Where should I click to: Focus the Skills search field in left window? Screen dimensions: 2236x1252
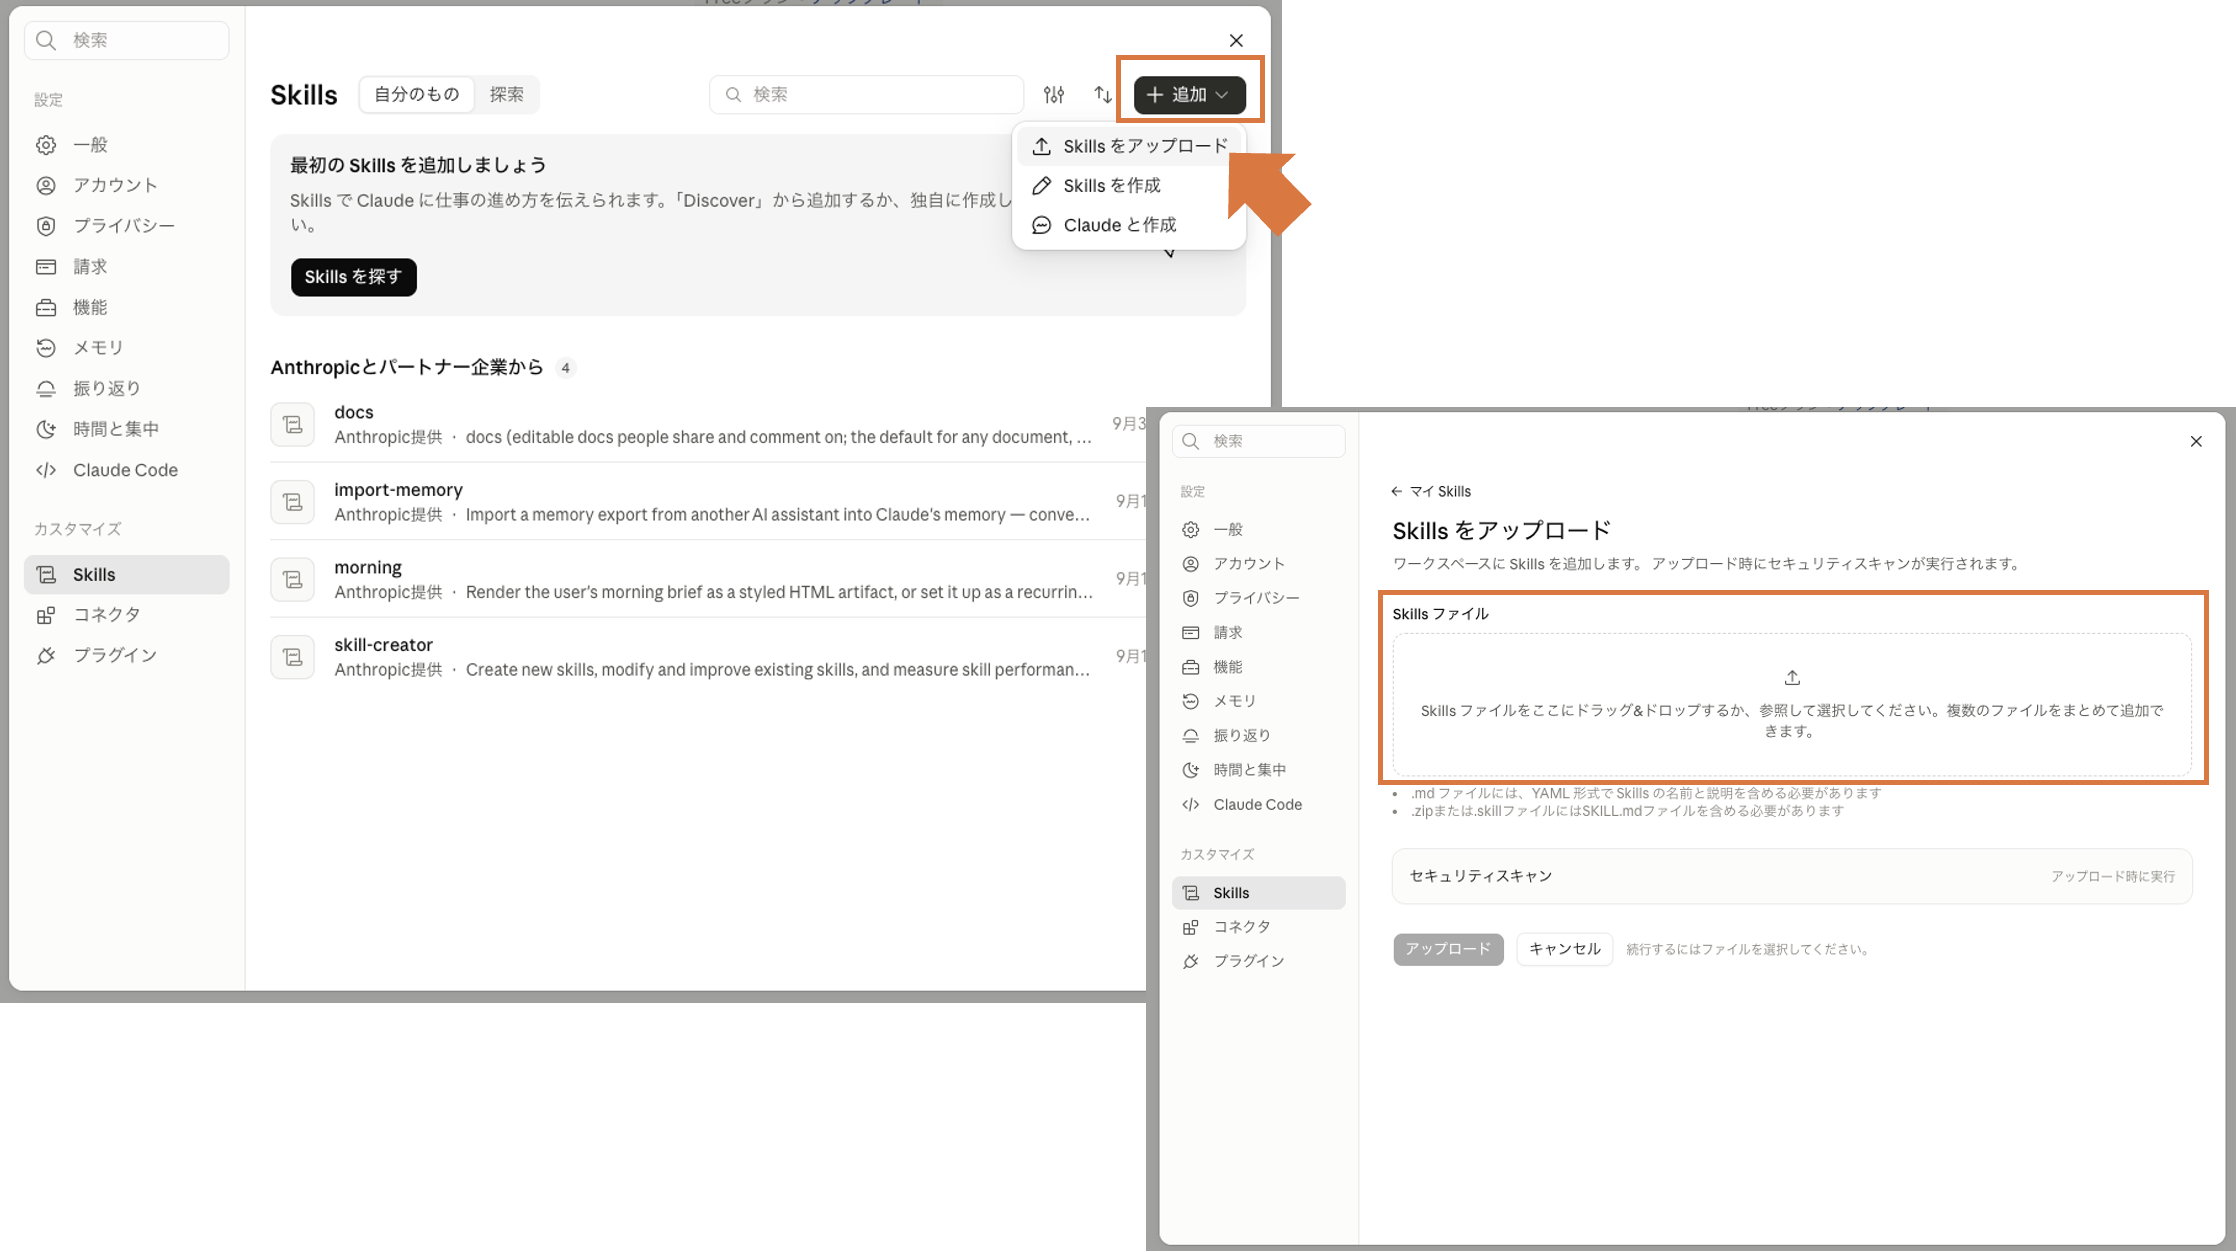click(866, 94)
